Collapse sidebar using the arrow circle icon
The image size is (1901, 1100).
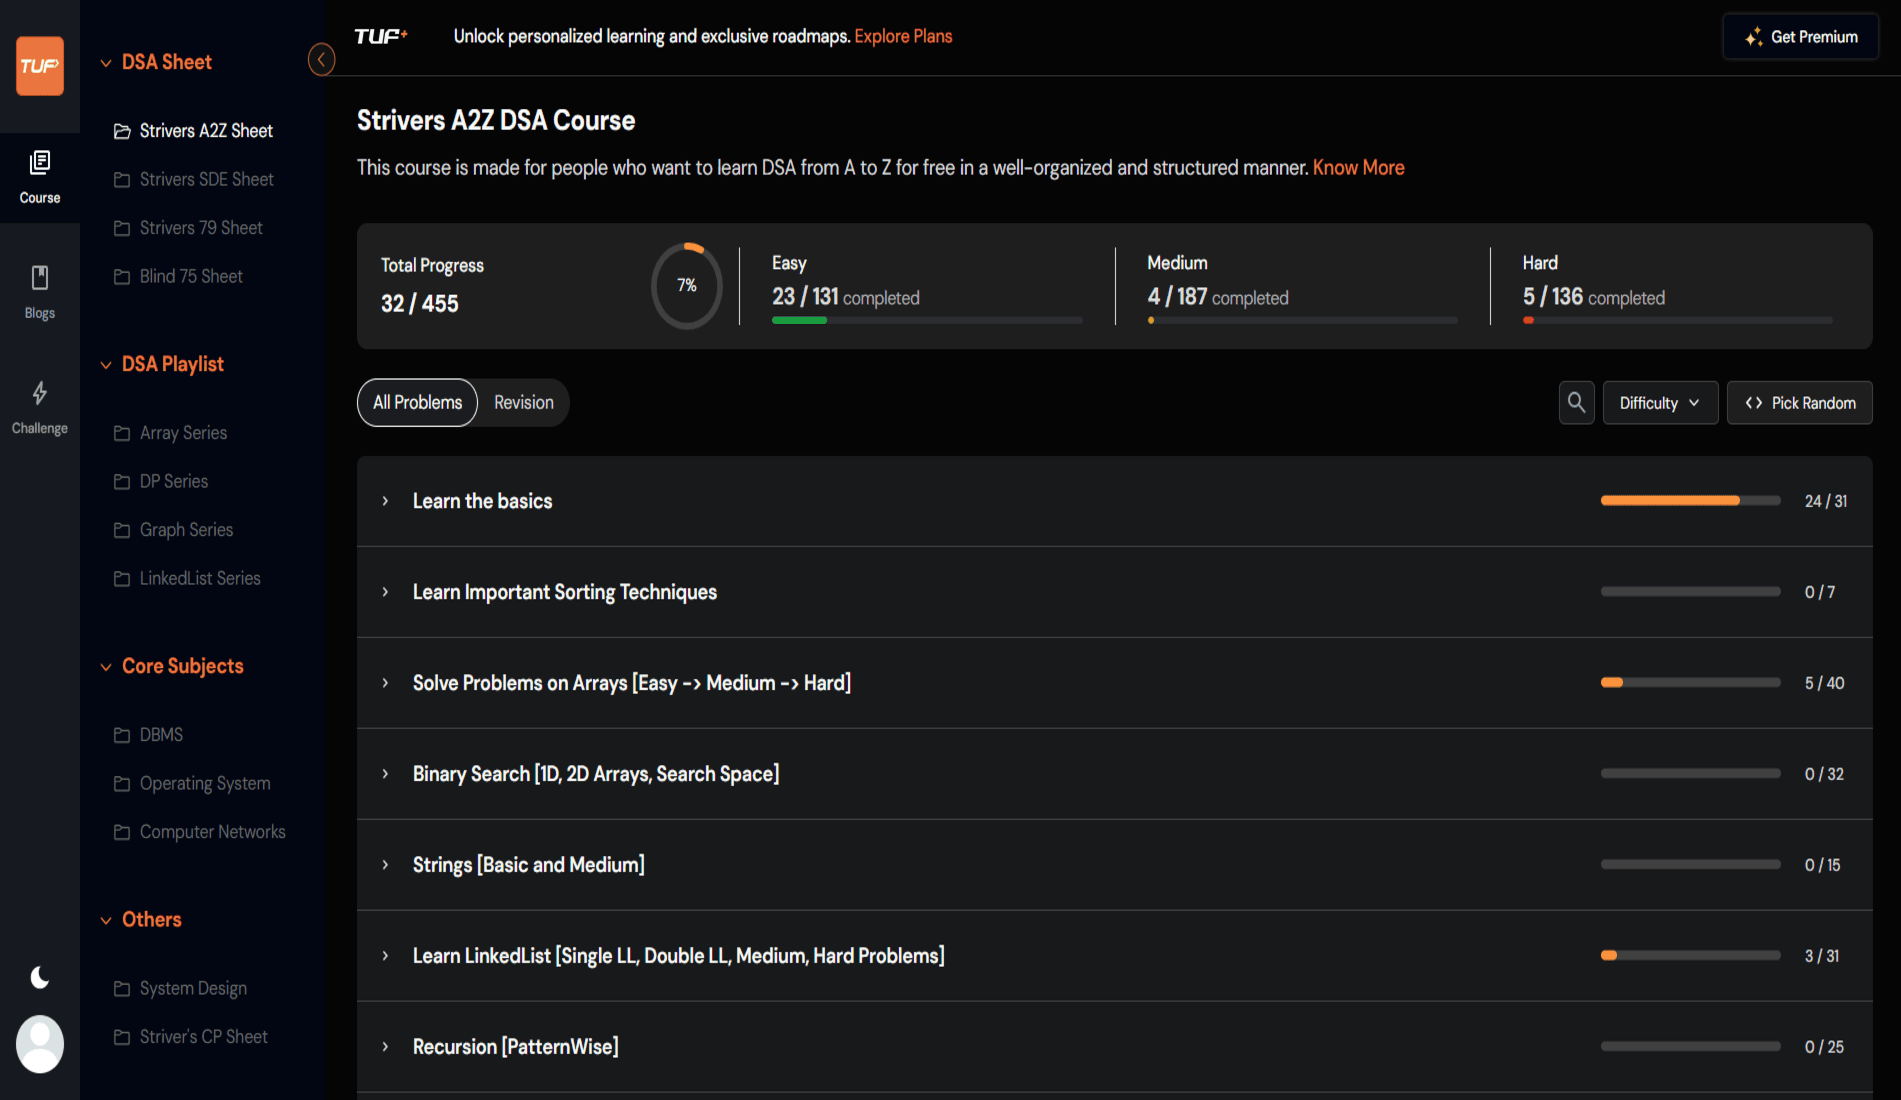tap(321, 60)
